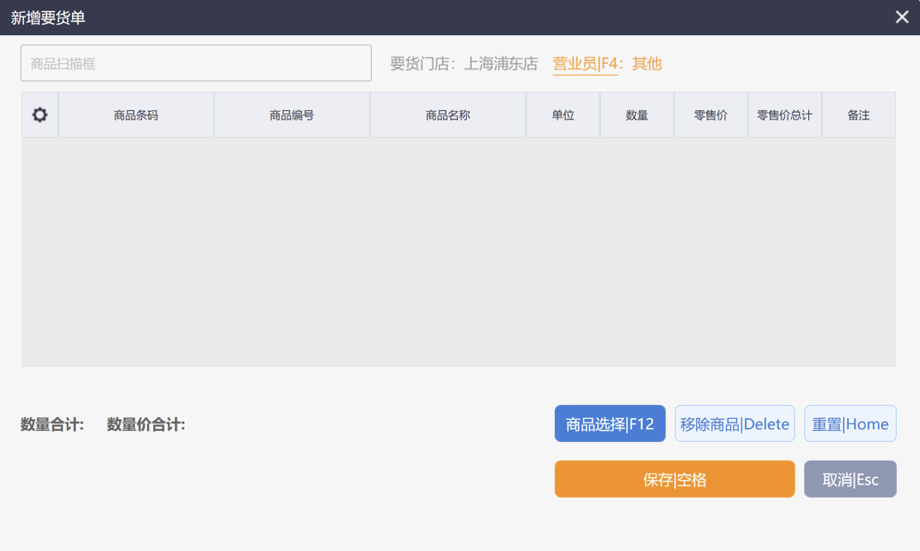Select the 商品条码 column header
The height and width of the screenshot is (551, 920).
[x=136, y=115]
